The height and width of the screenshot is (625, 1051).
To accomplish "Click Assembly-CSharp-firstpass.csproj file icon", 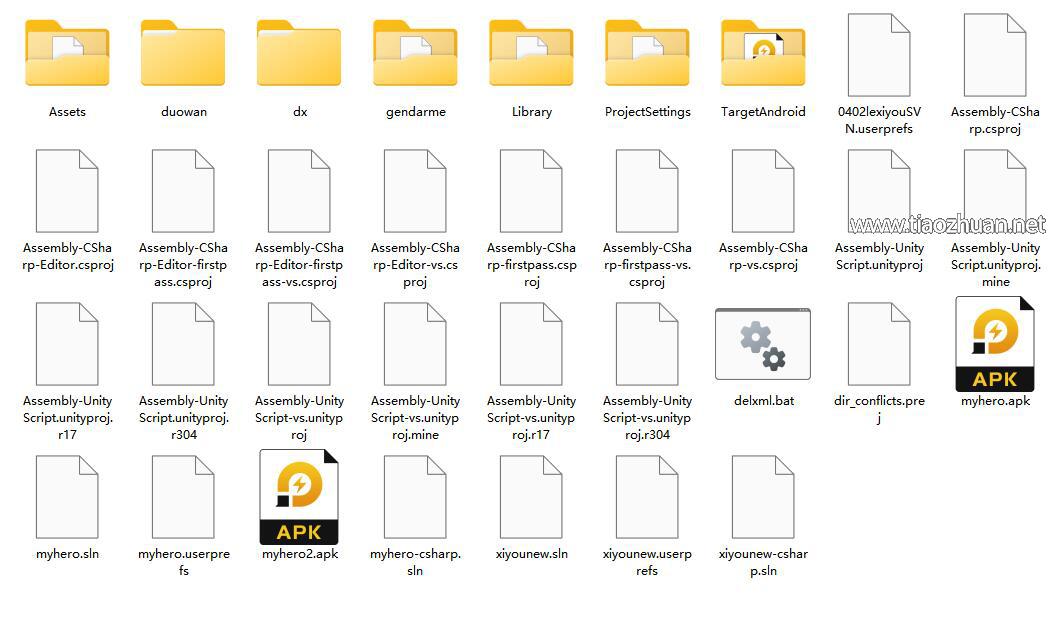I will point(531,191).
